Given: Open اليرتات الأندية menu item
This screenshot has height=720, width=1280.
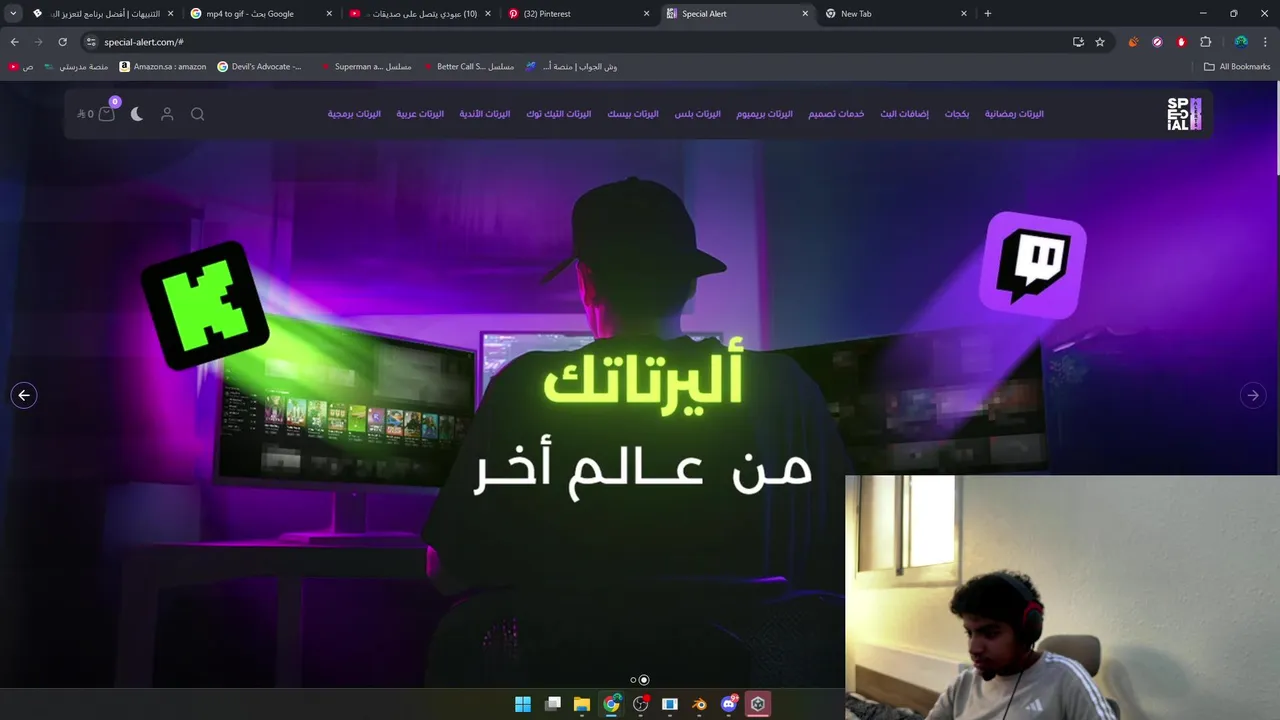Looking at the screenshot, I should 485,114.
